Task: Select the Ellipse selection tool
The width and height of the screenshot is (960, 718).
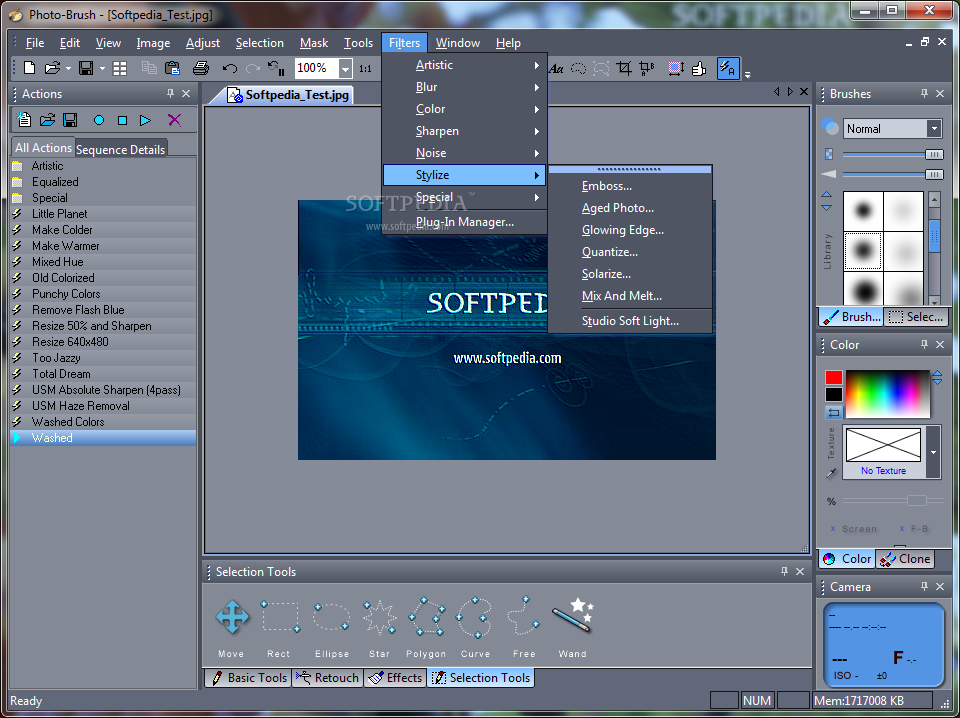Action: pyautogui.click(x=331, y=617)
